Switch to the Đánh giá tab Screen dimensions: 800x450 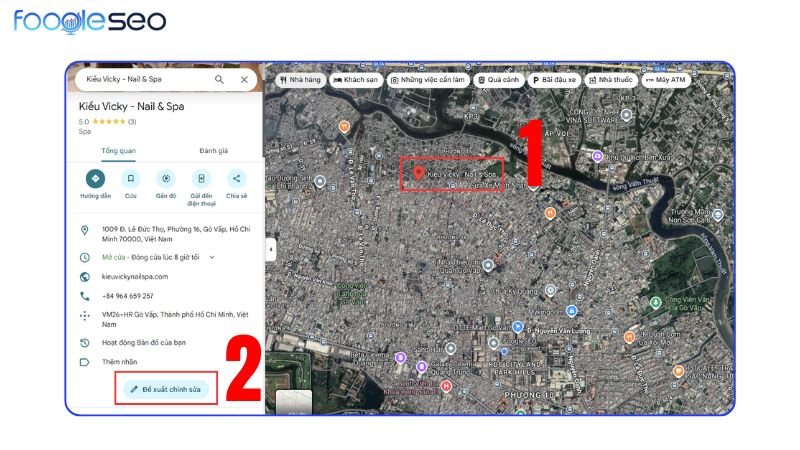[x=214, y=151]
